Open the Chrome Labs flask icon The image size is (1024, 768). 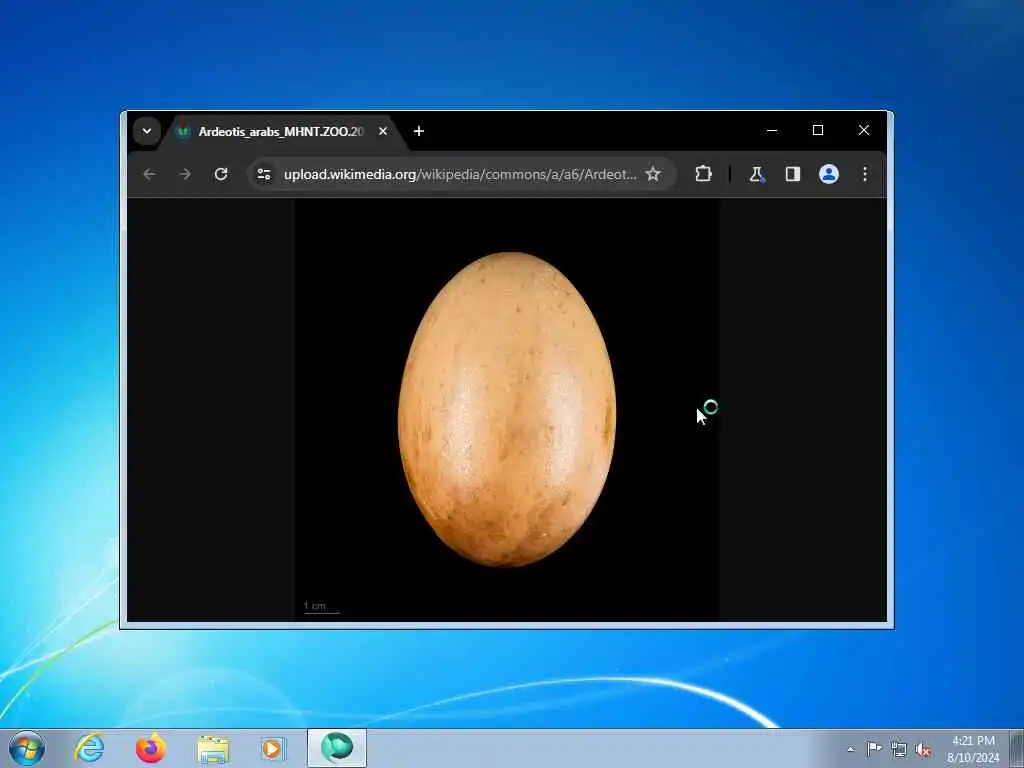click(756, 174)
